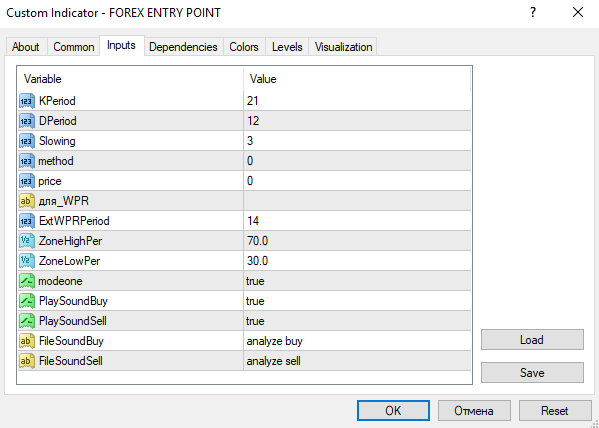
Task: Click the для_WPR variable name
Action: (63, 201)
